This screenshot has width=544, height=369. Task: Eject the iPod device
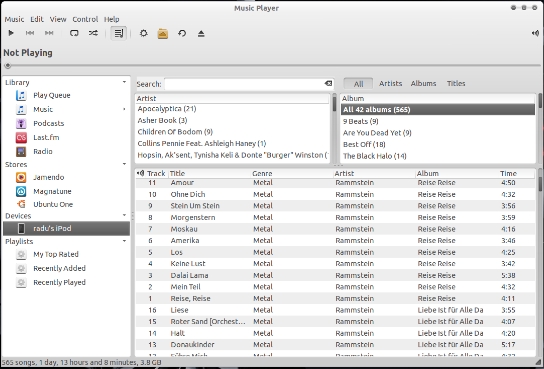201,34
